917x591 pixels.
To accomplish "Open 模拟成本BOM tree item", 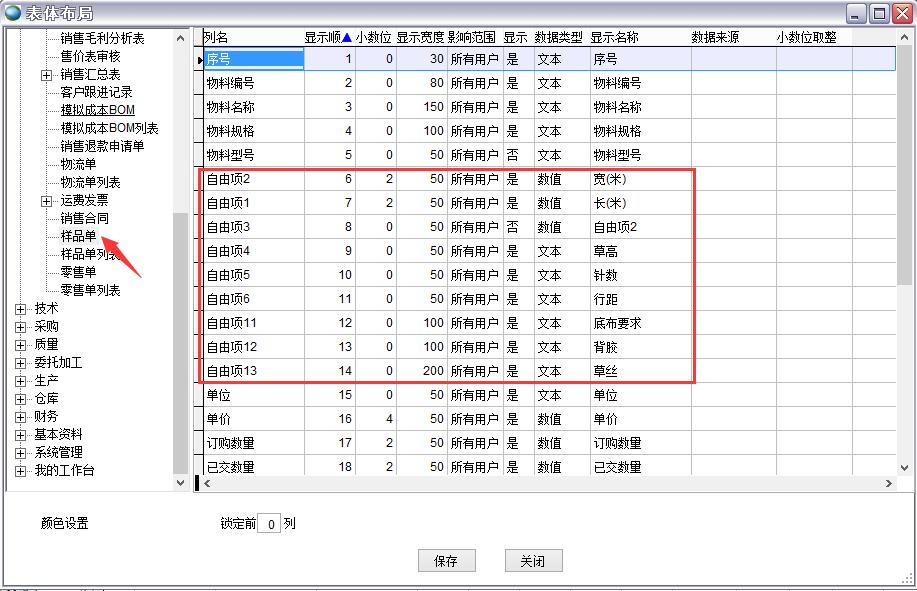I will click(x=97, y=110).
